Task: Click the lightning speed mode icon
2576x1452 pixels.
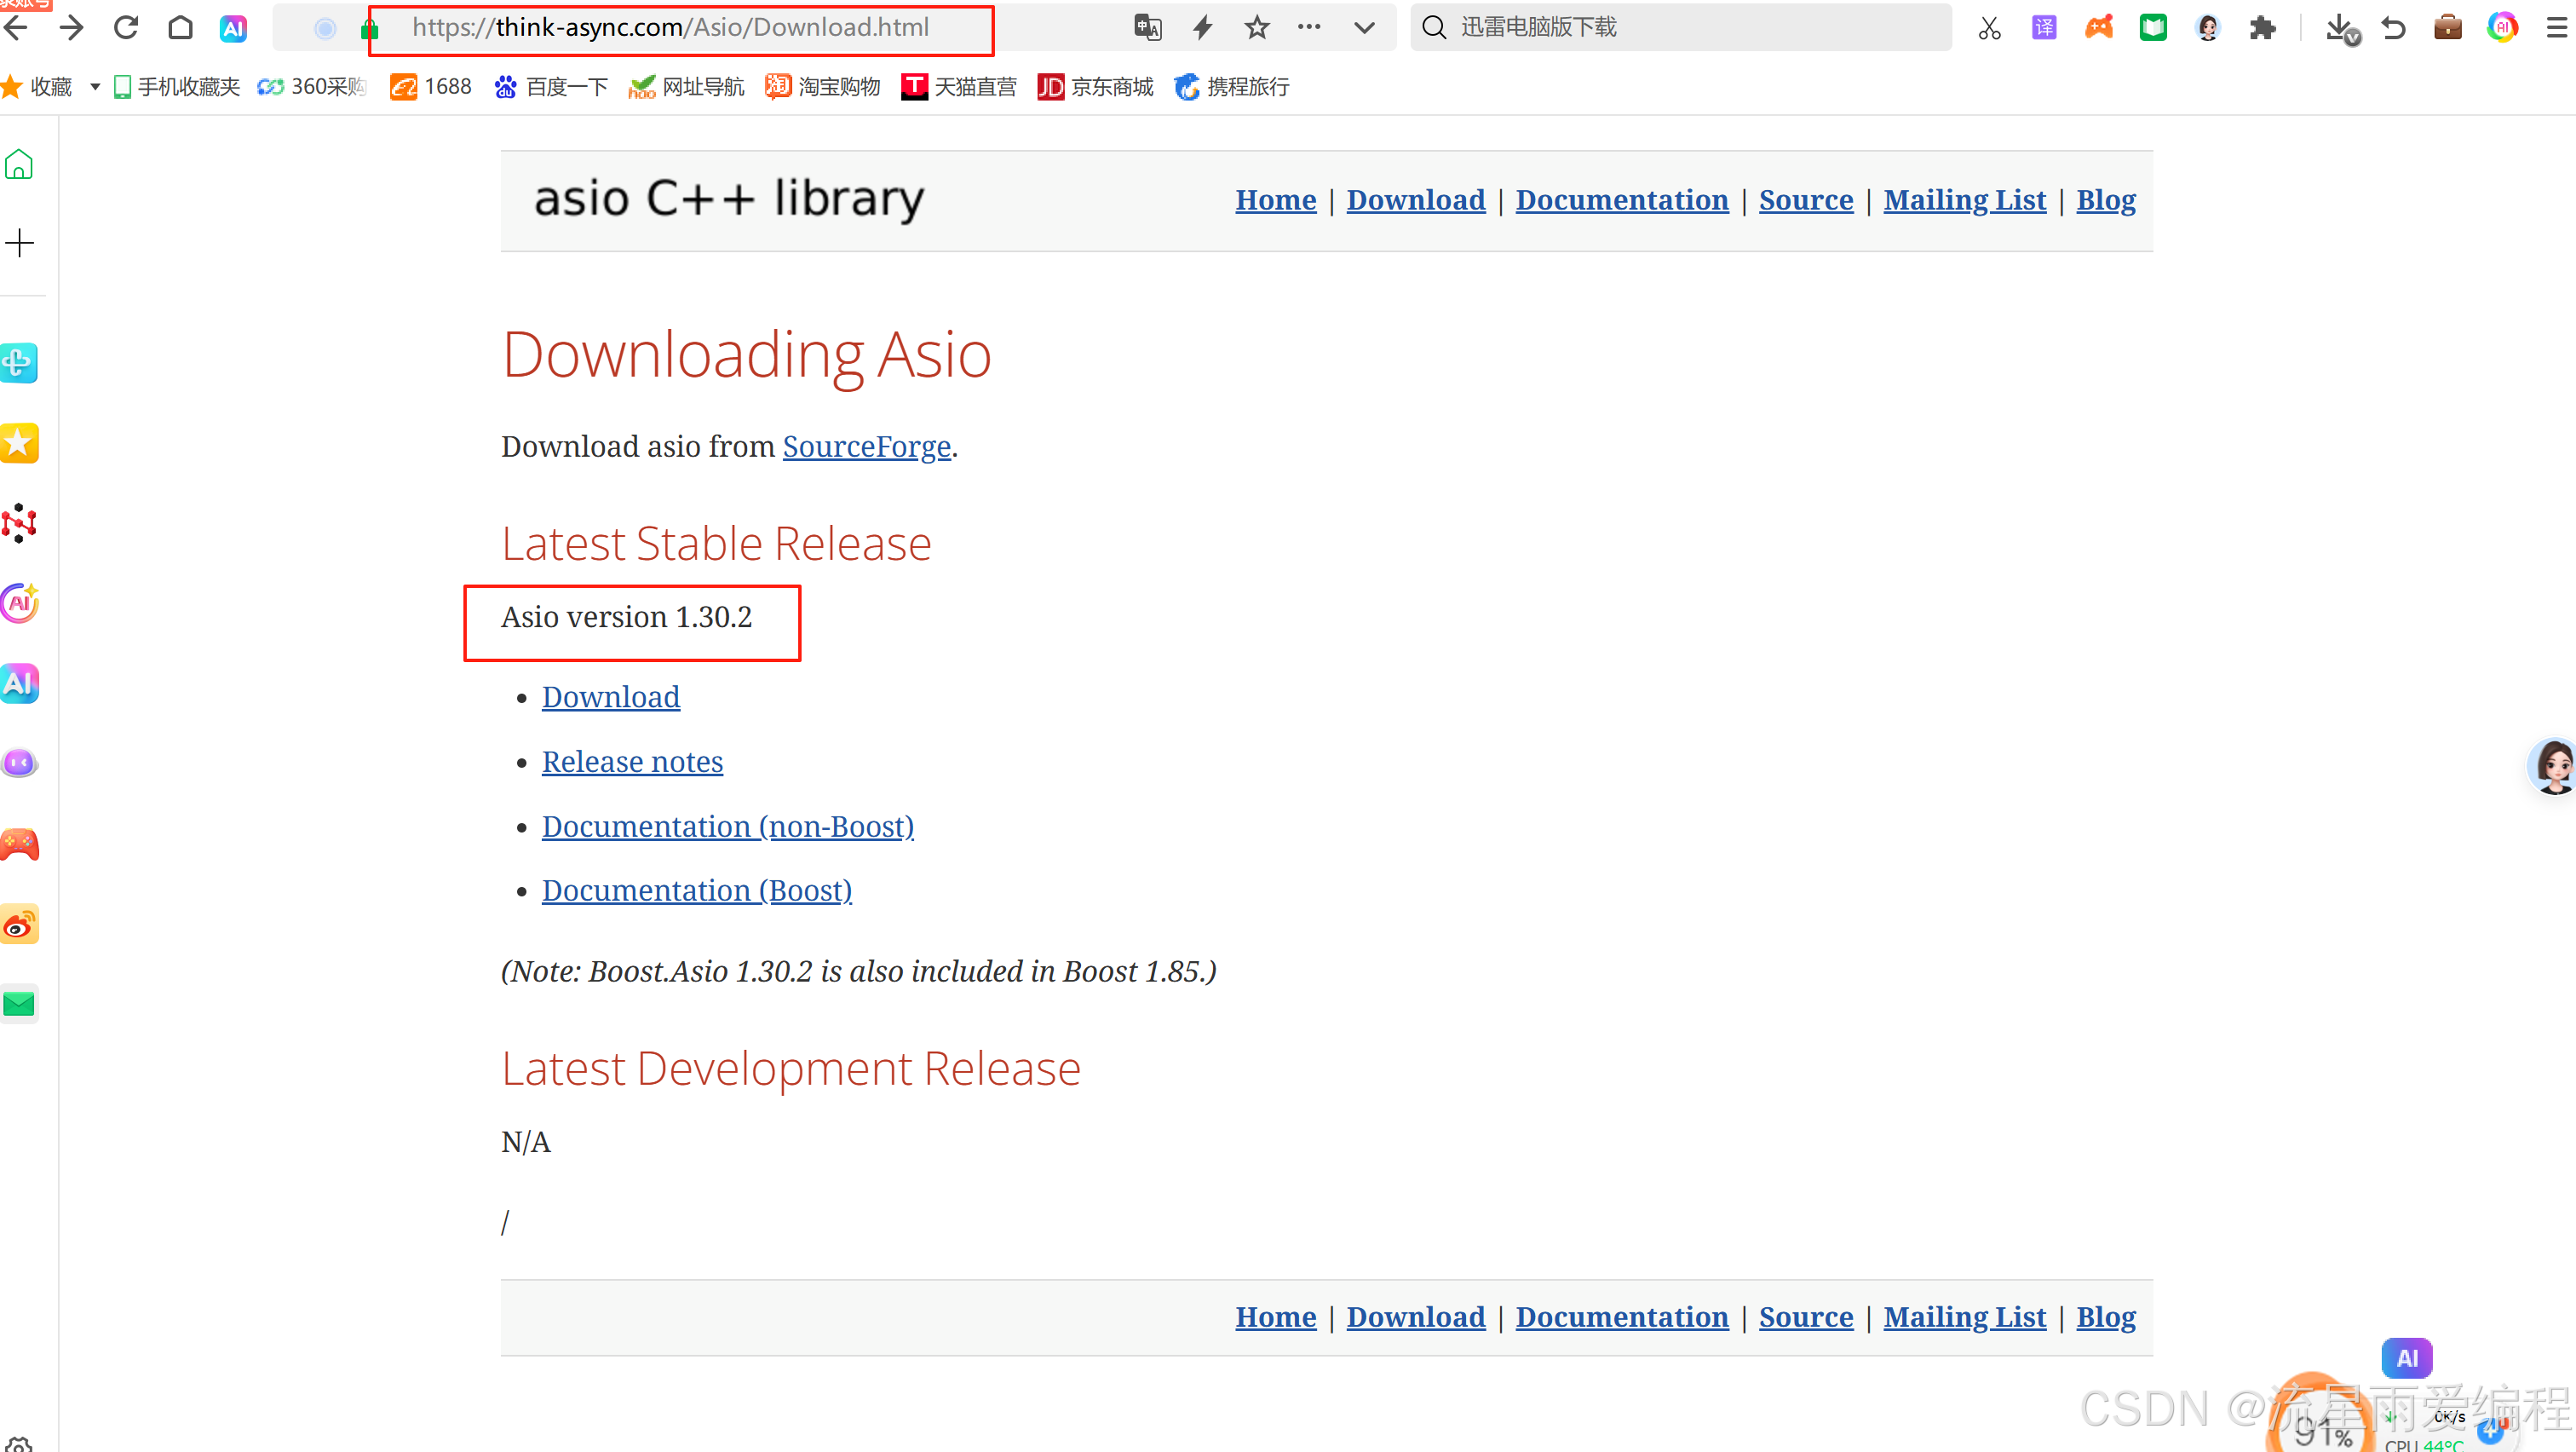Action: click(1202, 27)
